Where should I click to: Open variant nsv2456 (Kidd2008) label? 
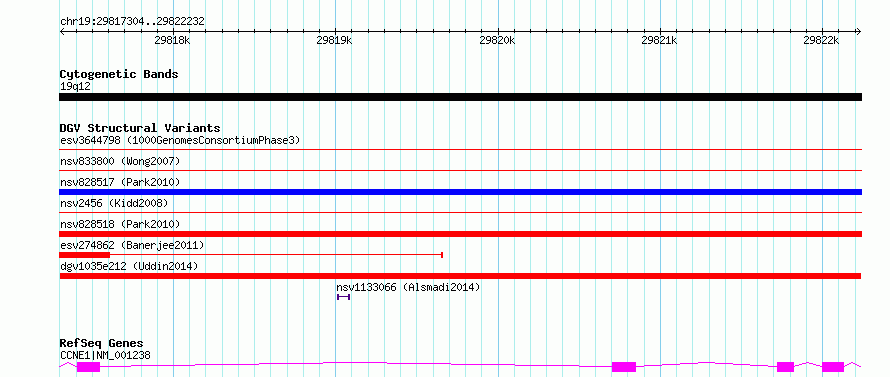(x=114, y=203)
